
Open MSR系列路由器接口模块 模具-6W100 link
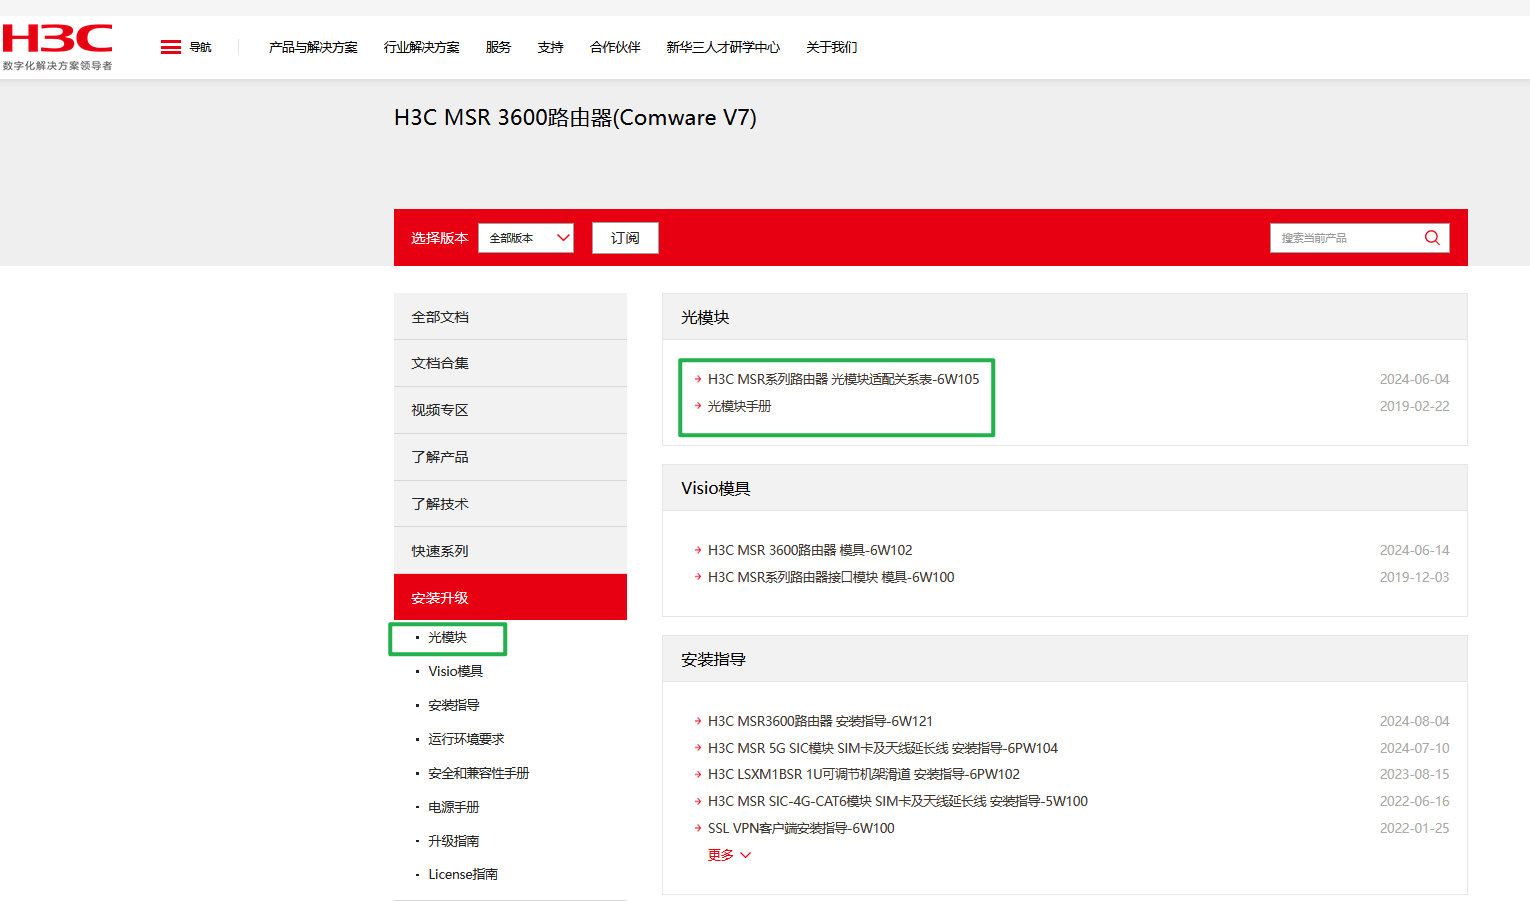[x=831, y=577]
